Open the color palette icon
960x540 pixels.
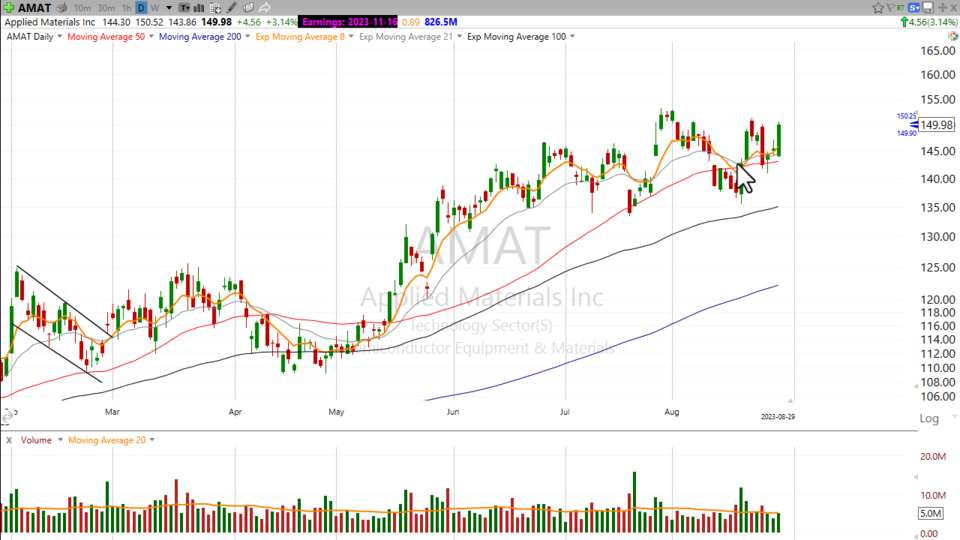tap(953, 36)
